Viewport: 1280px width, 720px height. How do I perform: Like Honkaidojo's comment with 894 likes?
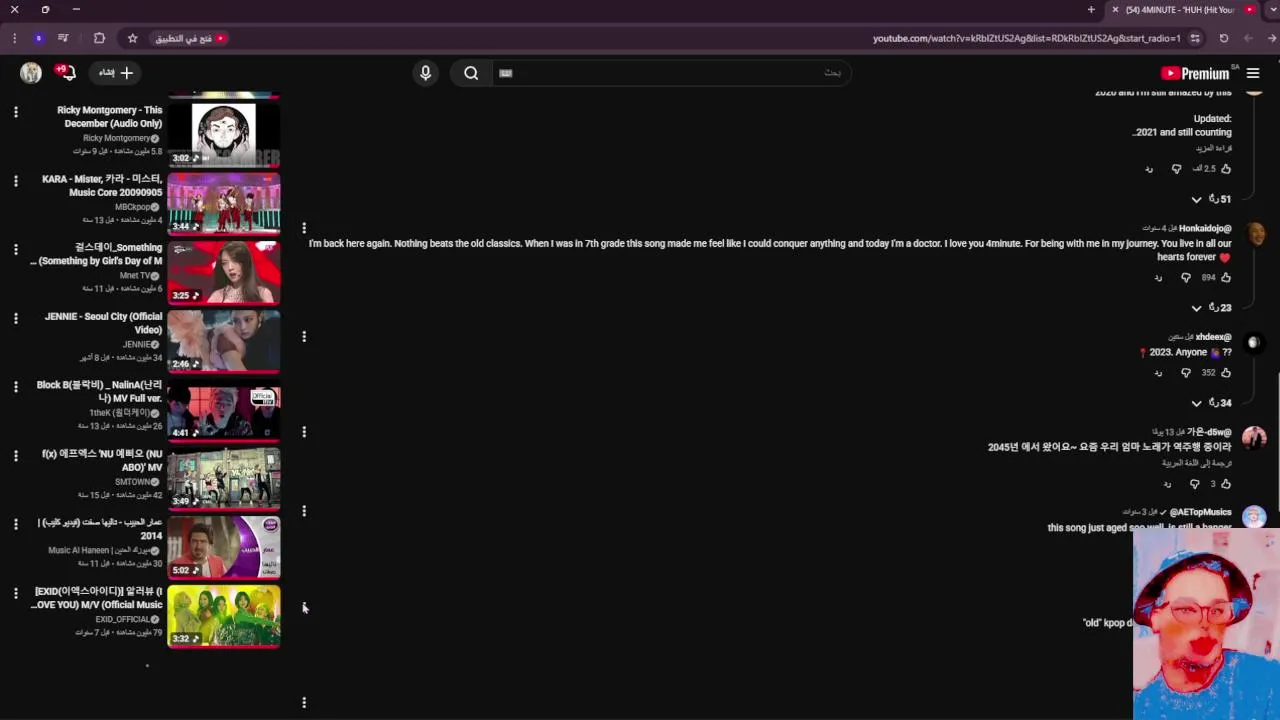(1226, 278)
